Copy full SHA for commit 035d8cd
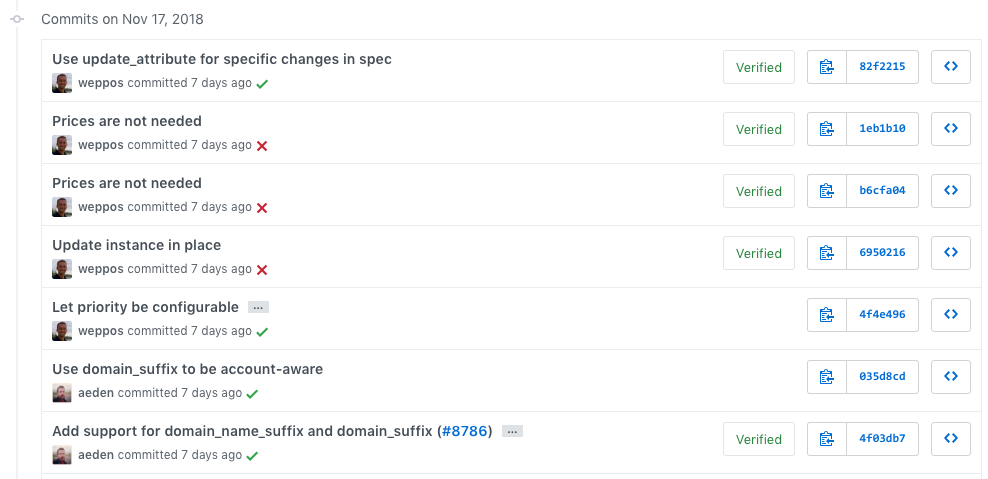The image size is (988, 479). (x=826, y=377)
